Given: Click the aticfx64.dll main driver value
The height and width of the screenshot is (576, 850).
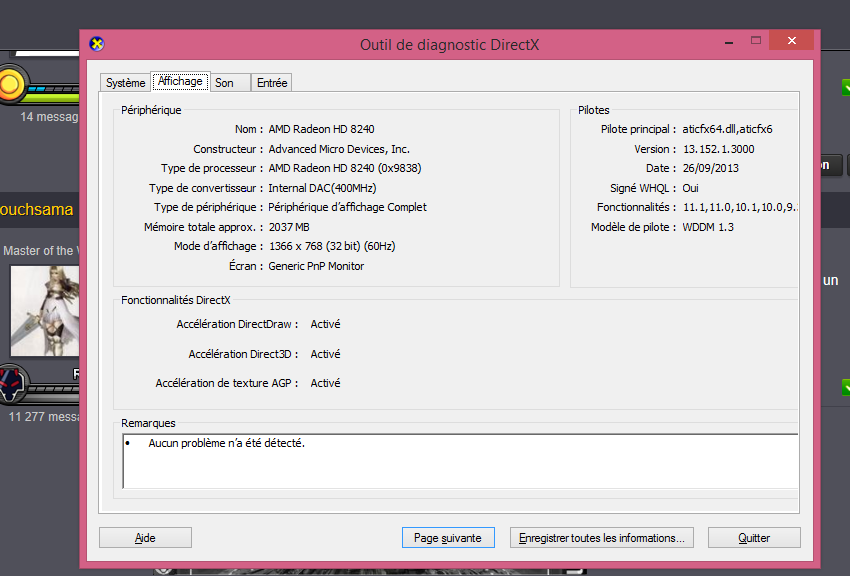Looking at the screenshot, I should point(727,129).
